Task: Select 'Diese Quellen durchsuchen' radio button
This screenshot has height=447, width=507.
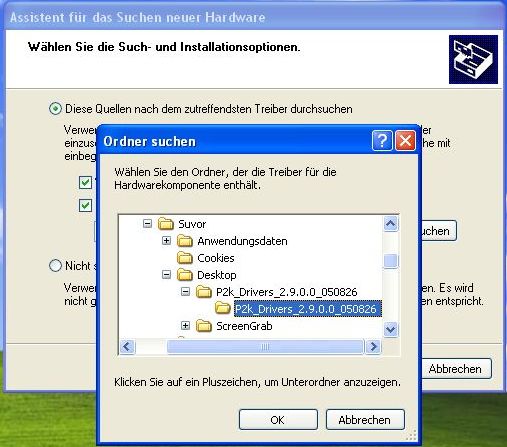Action: [55, 109]
